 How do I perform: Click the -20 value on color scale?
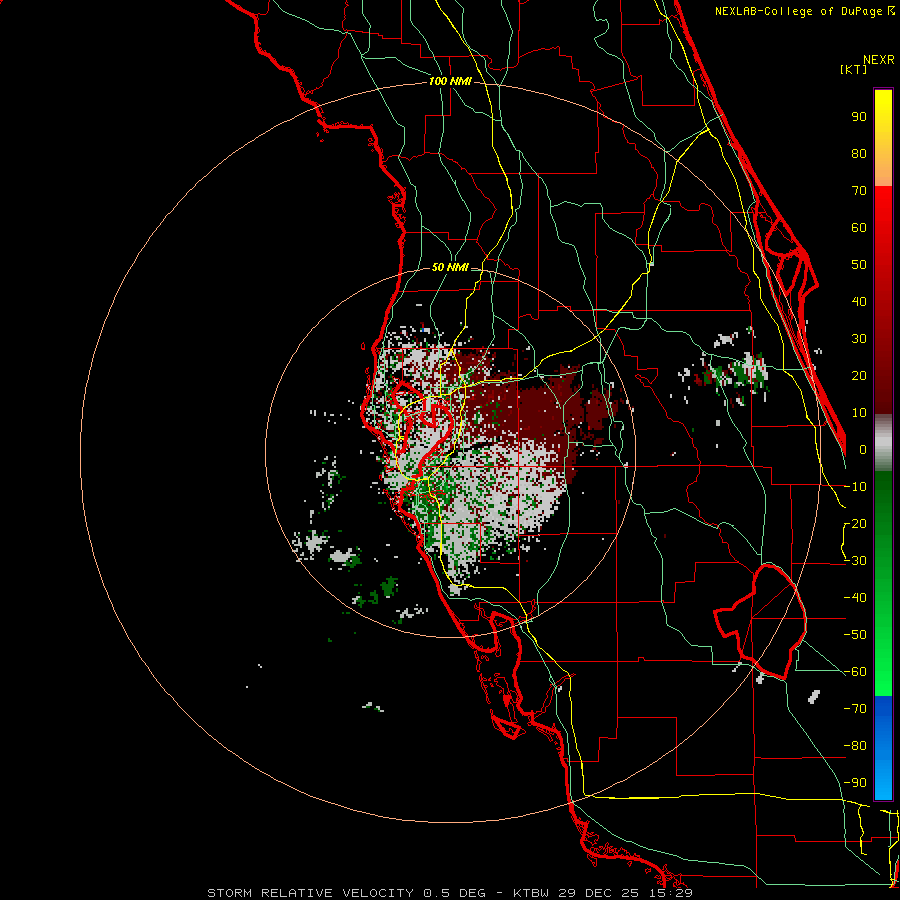pyautogui.click(x=855, y=523)
